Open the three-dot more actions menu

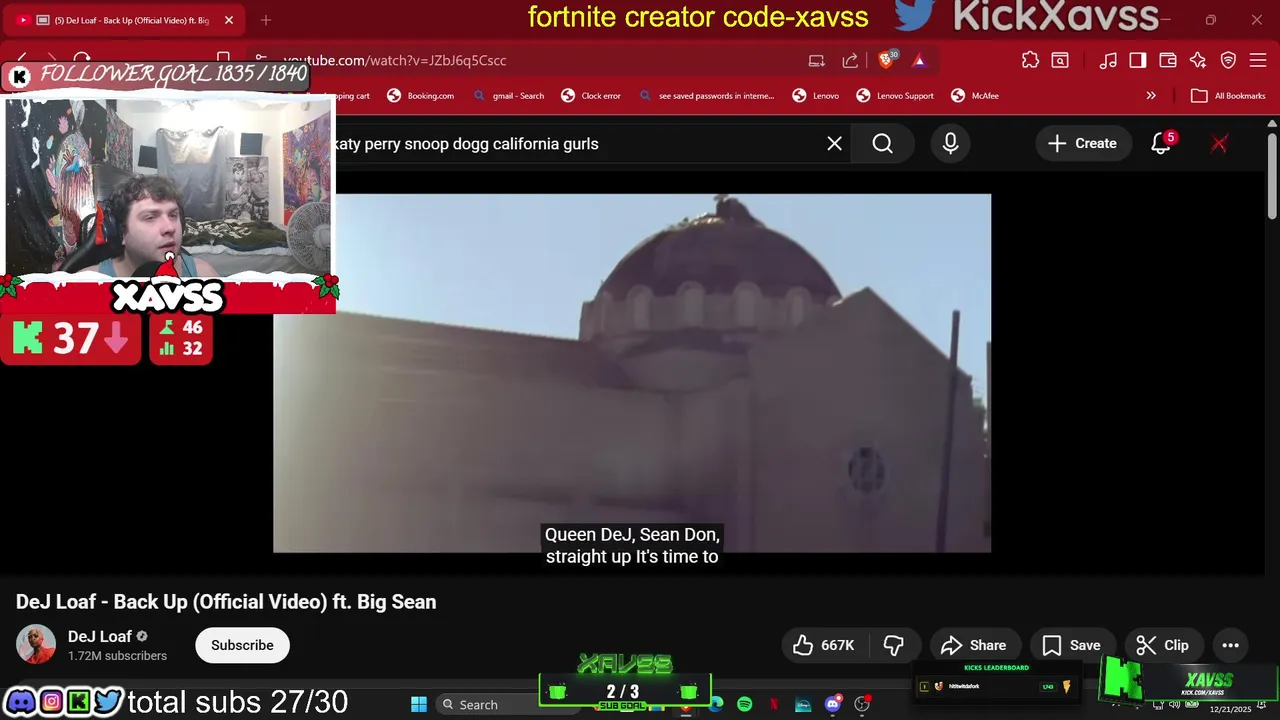pyautogui.click(x=1231, y=646)
